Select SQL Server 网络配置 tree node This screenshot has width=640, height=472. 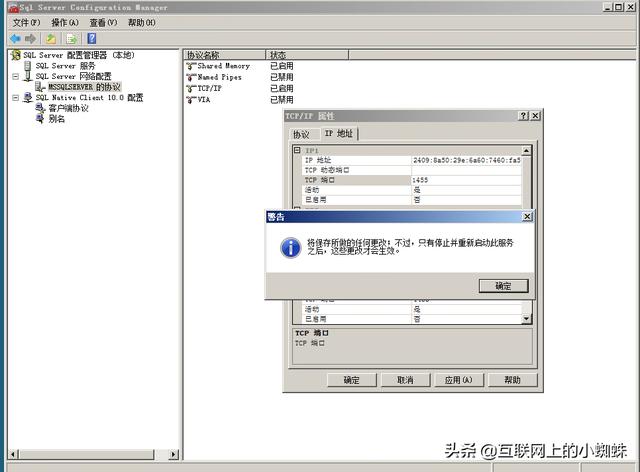point(73,76)
